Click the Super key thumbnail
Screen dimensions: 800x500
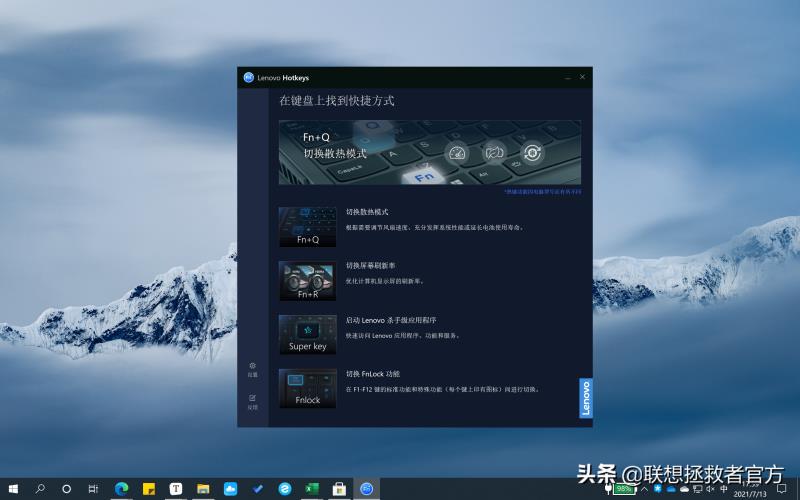pyautogui.click(x=308, y=334)
